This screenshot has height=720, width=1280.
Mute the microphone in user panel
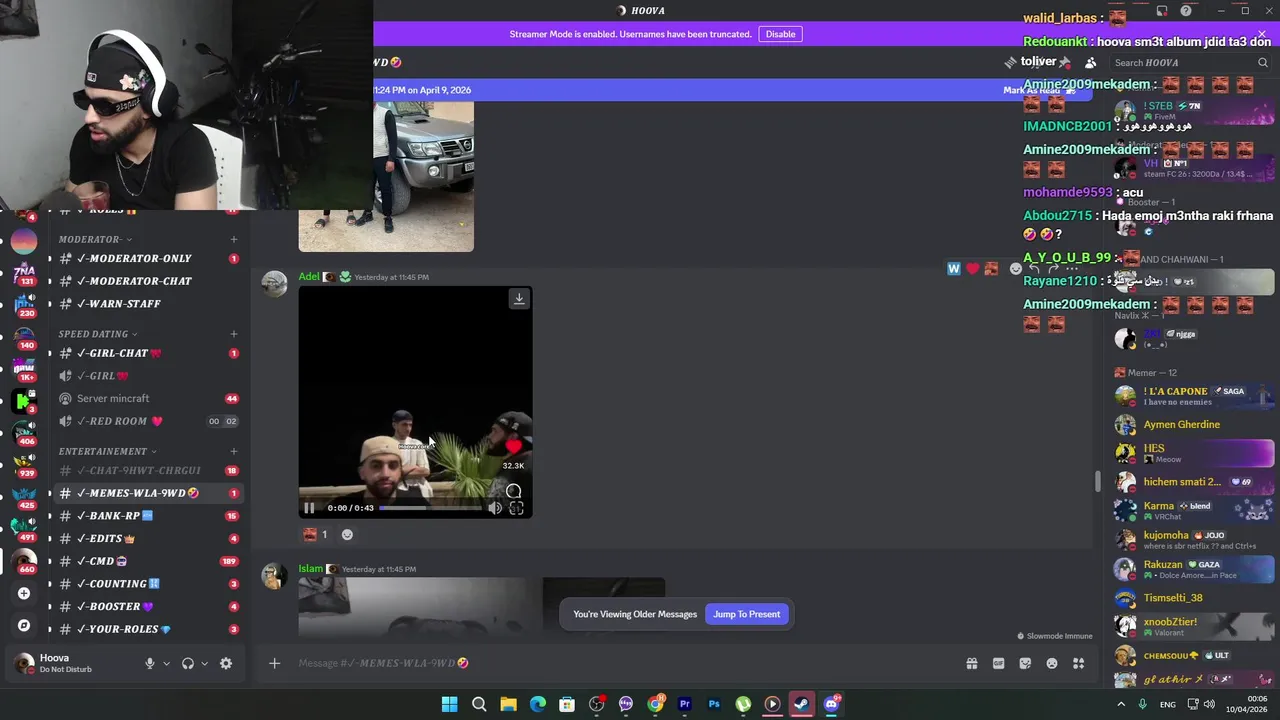pos(149,663)
